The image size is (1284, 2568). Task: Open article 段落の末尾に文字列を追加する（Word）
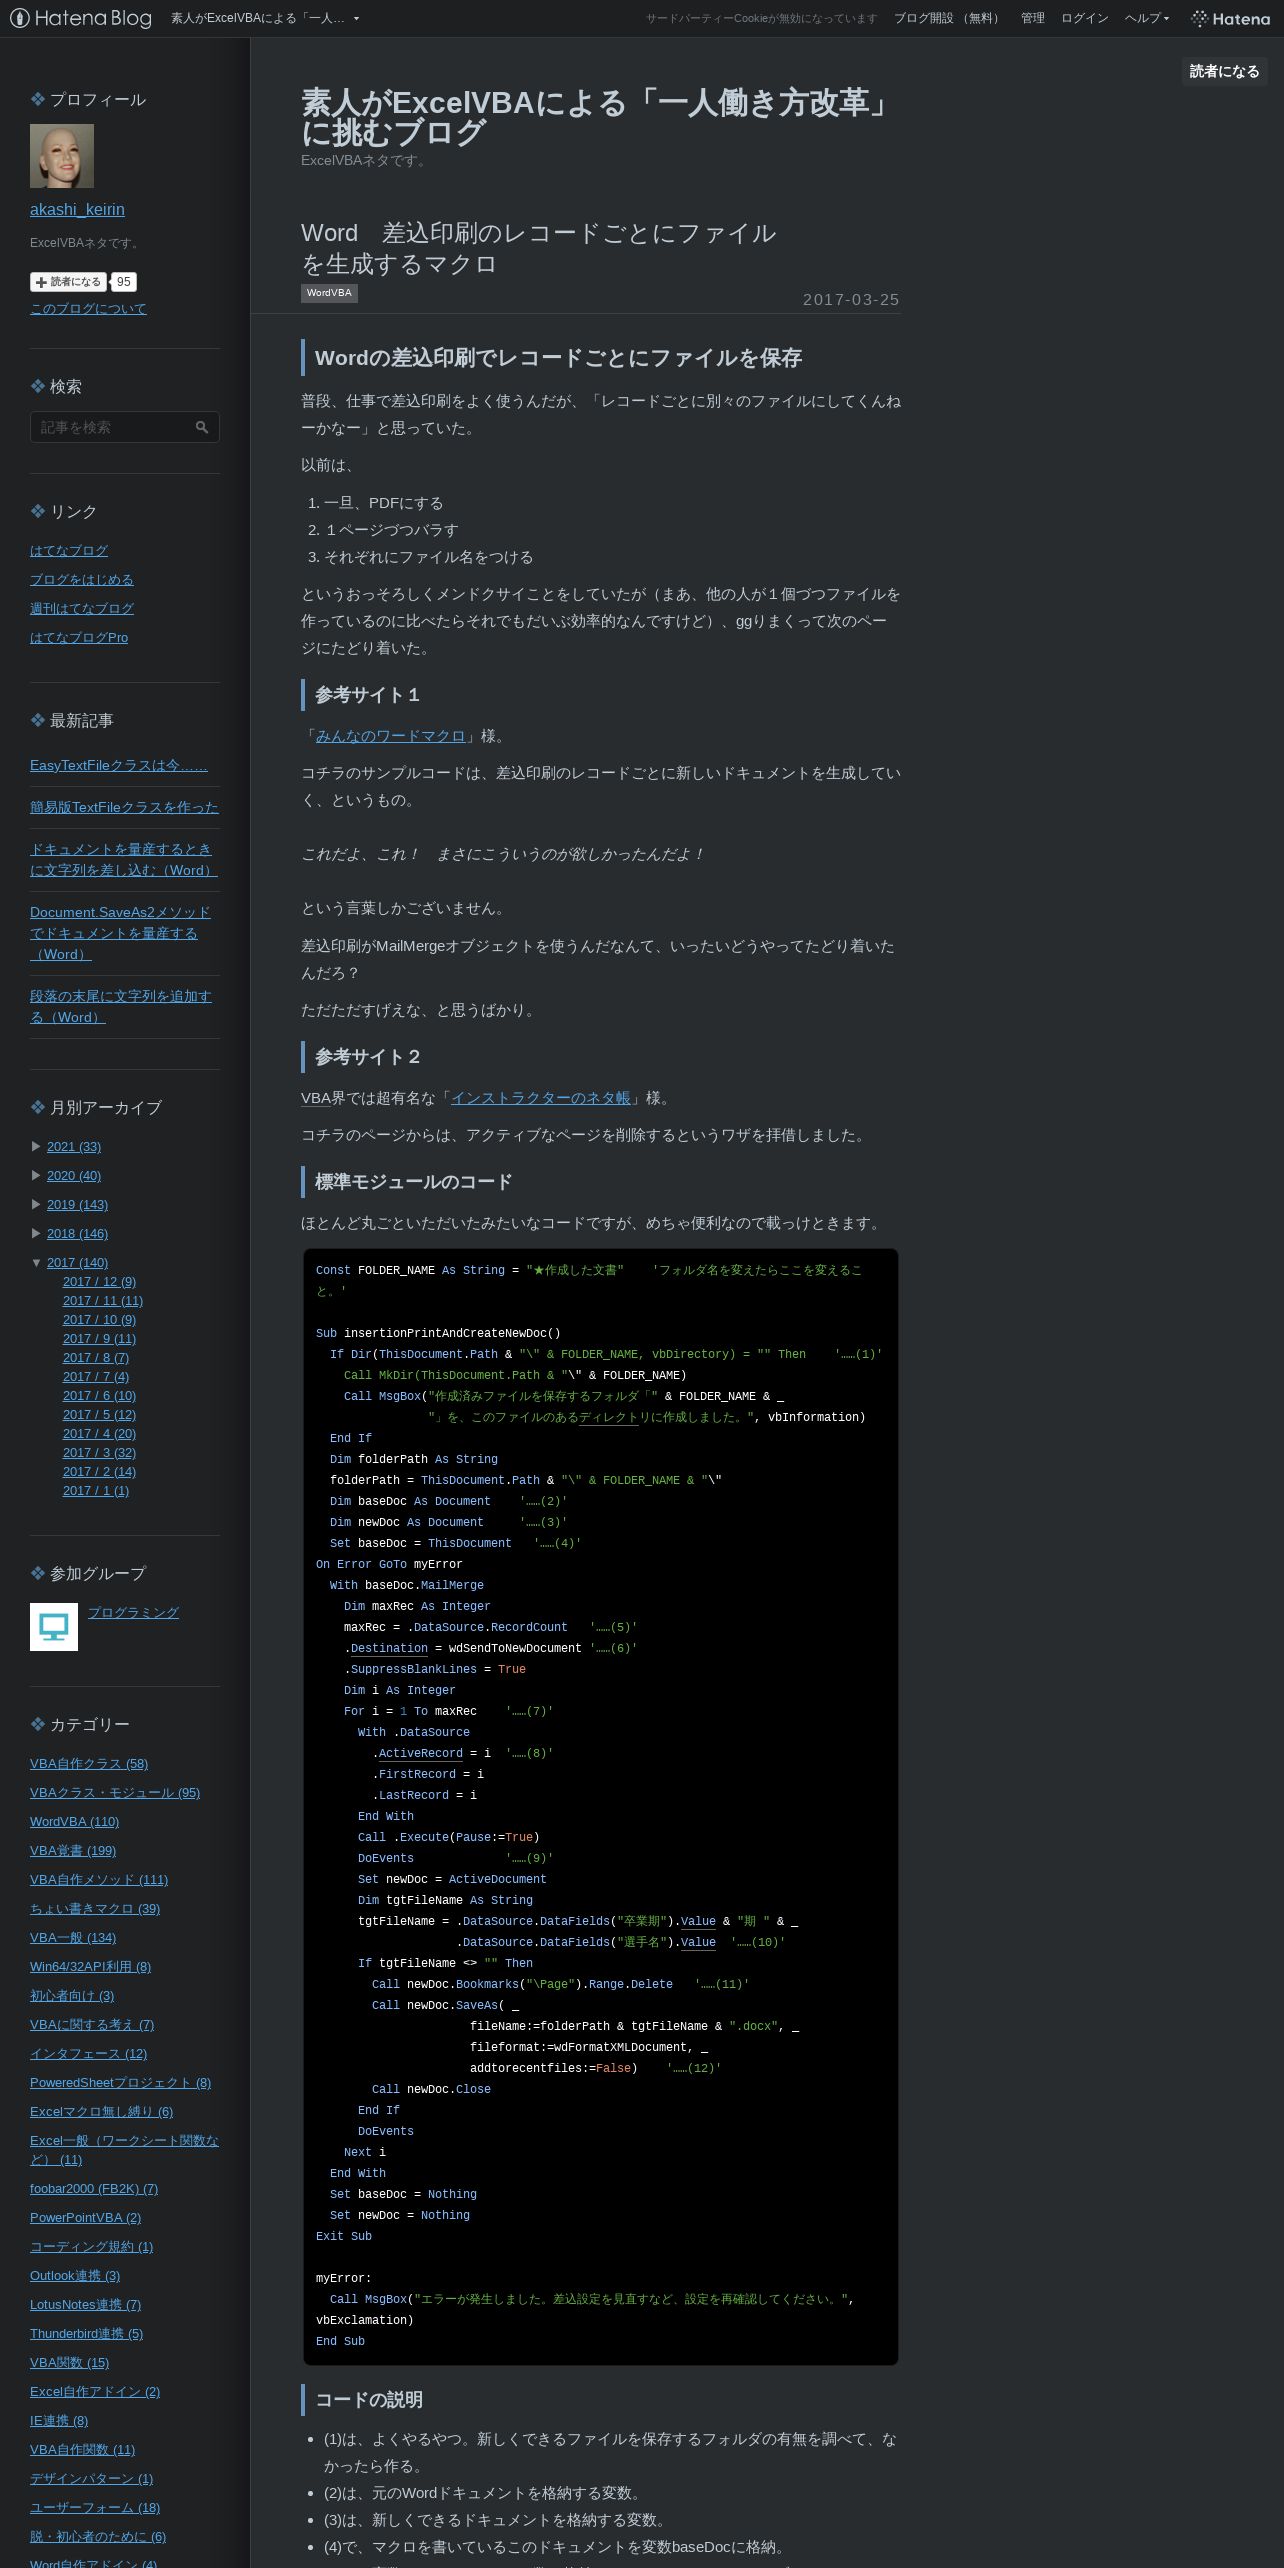121,1006
